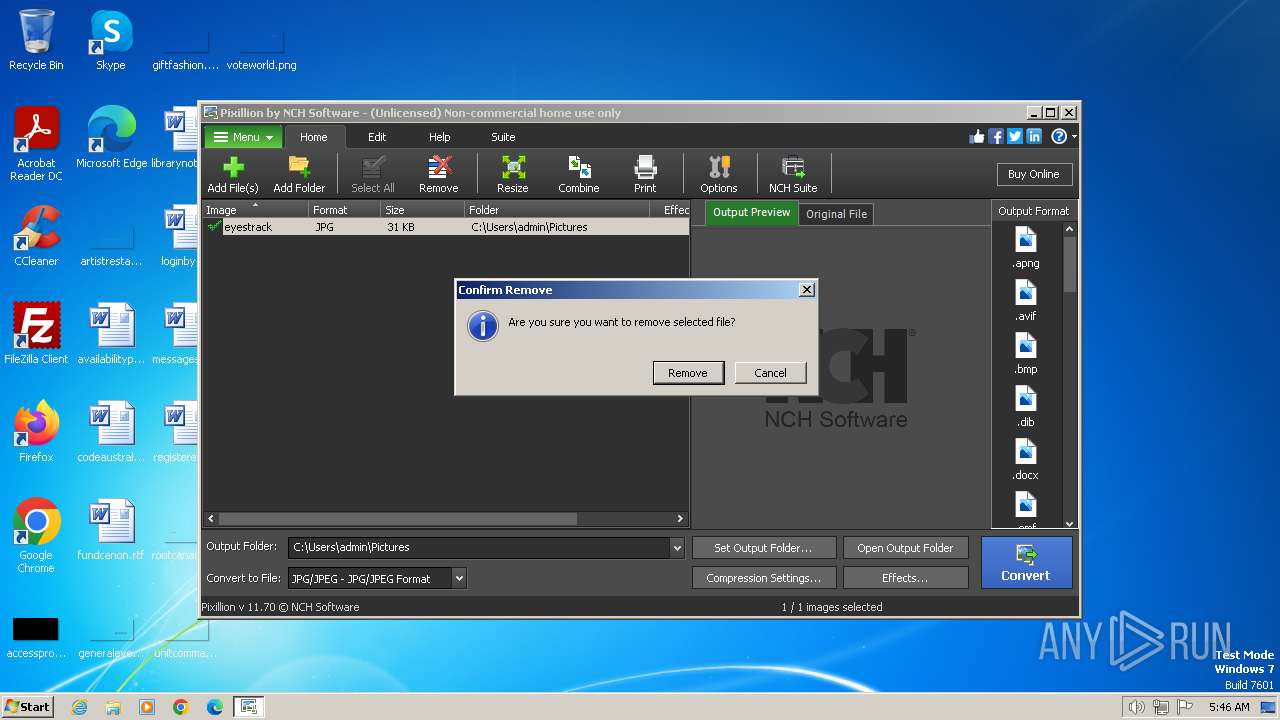Open the Recycle Bin desktop icon
Screen dimensions: 1280x720
click(x=36, y=41)
